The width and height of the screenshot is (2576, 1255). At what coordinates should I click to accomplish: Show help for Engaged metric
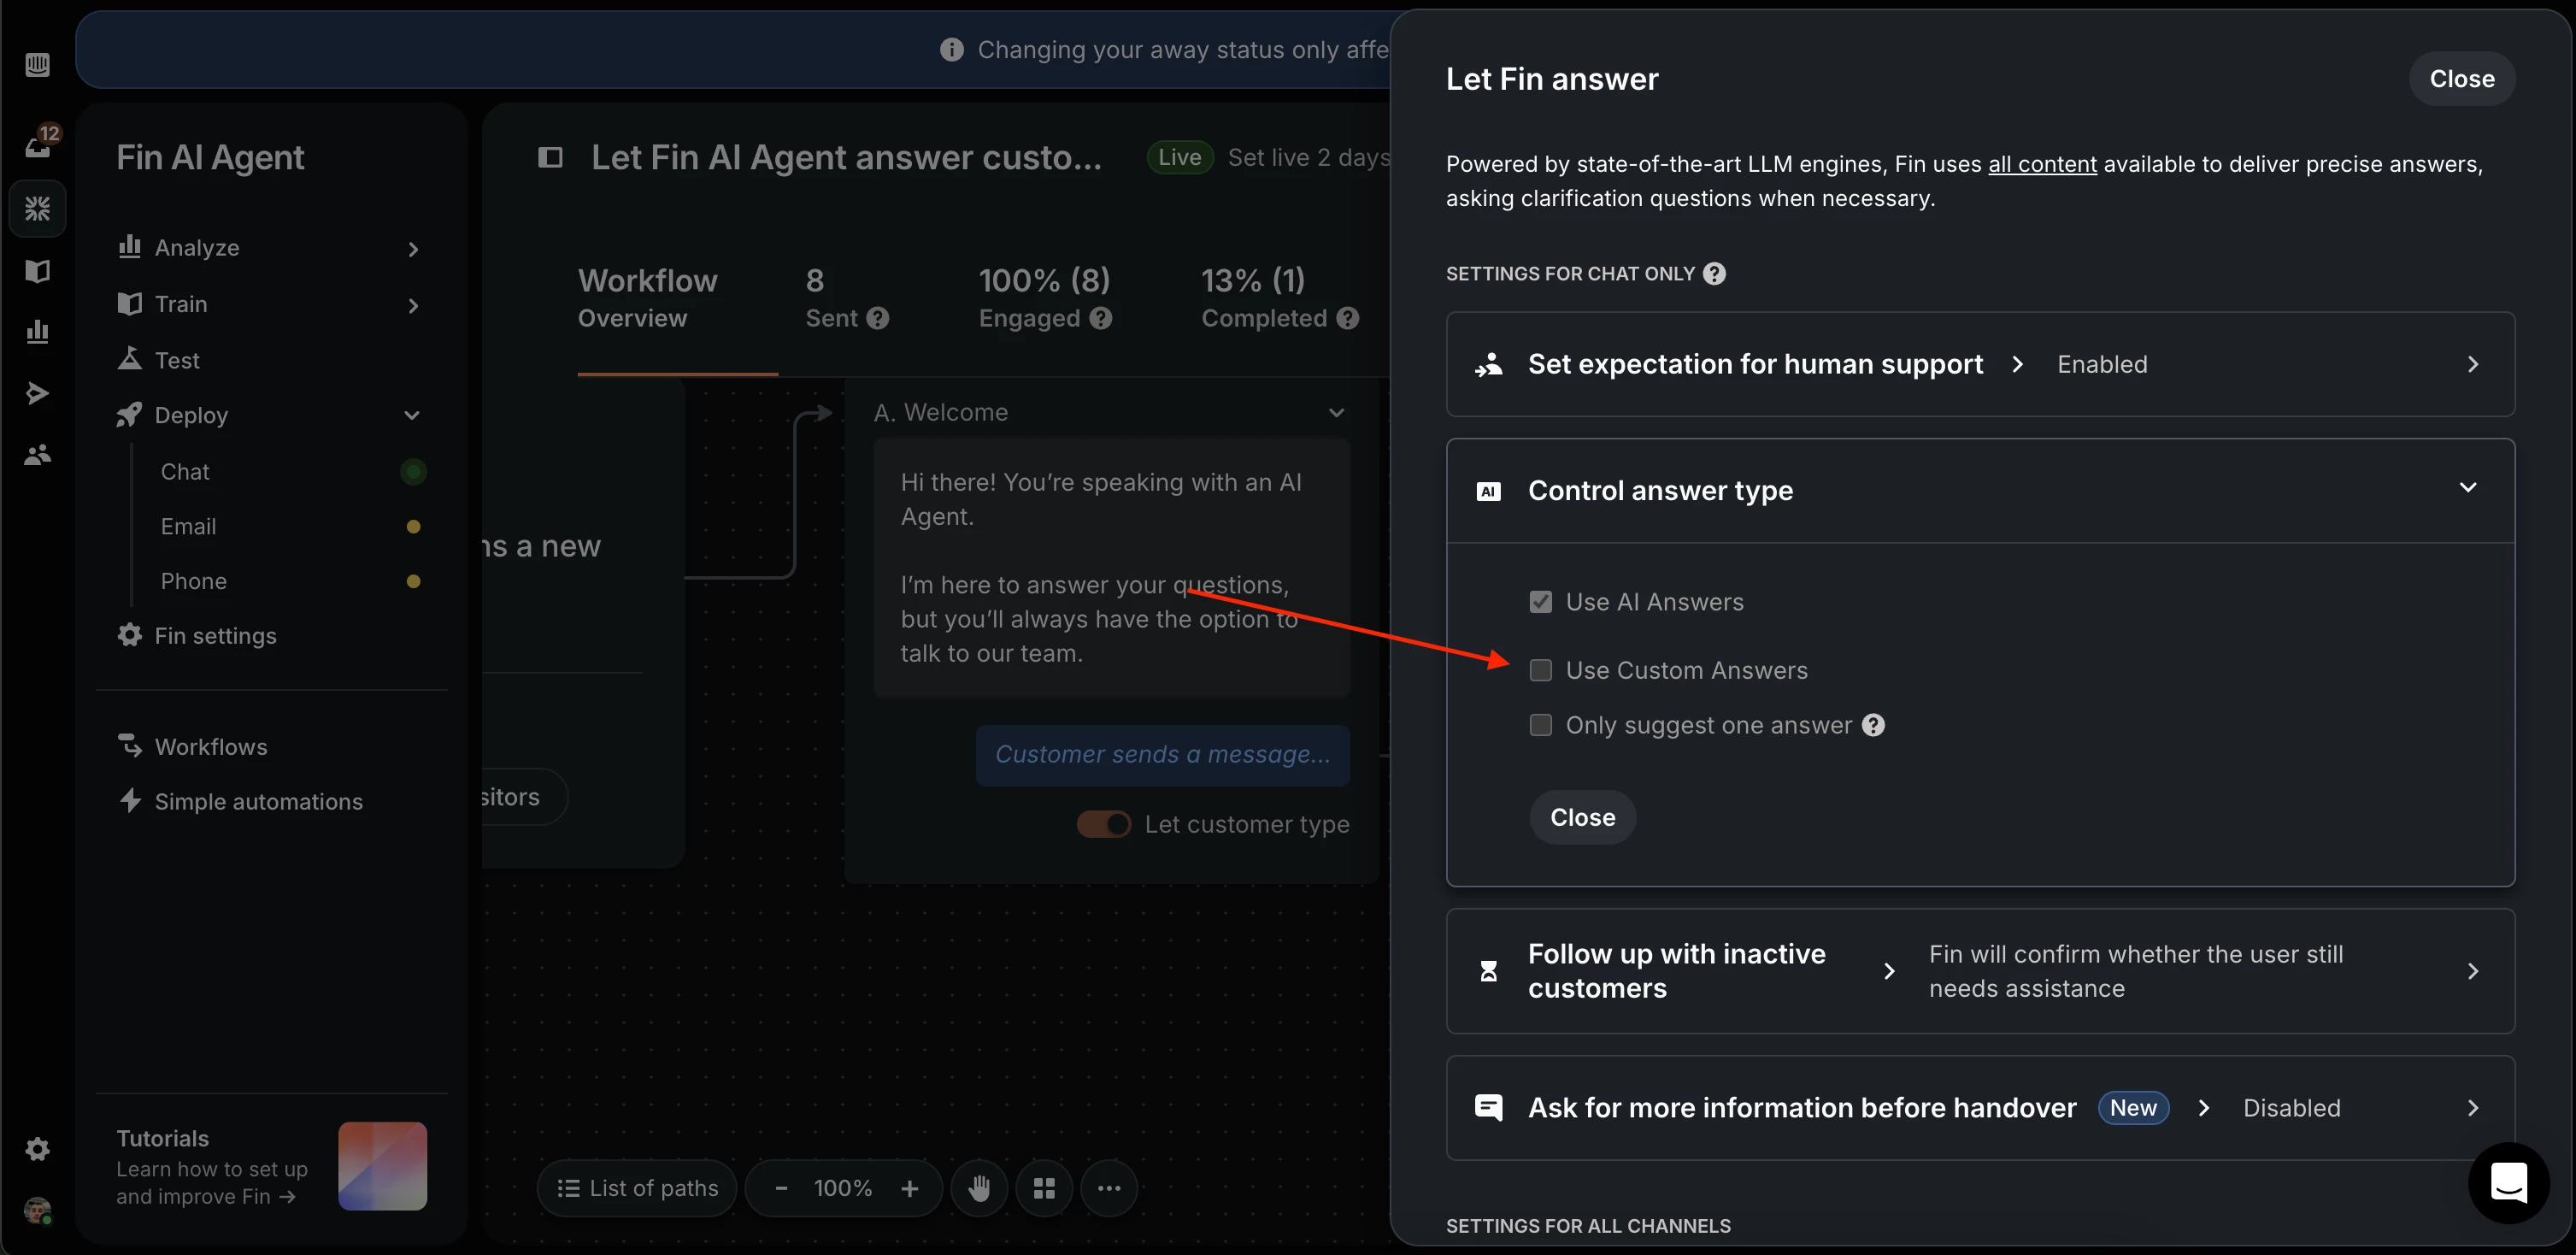click(x=1101, y=318)
